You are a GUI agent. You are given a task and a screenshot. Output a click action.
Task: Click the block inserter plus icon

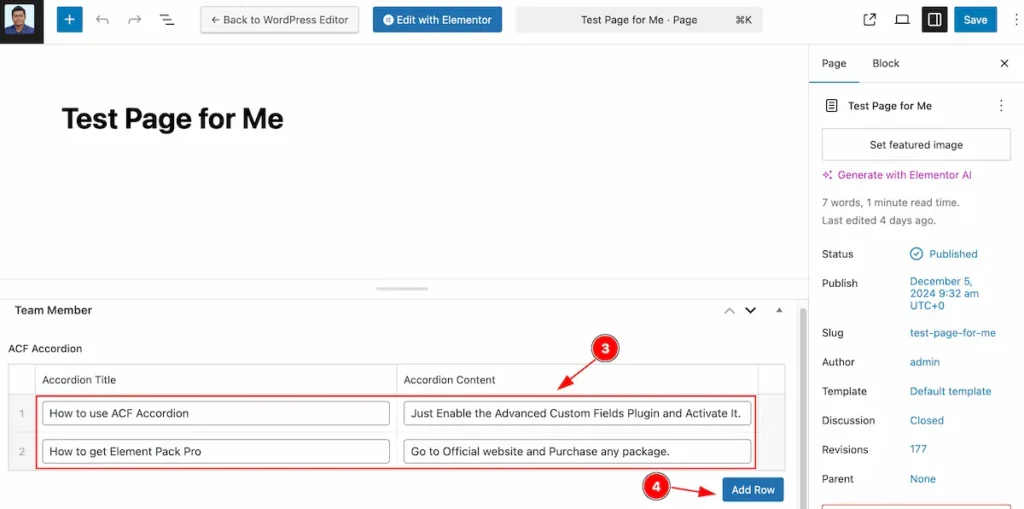(69, 20)
